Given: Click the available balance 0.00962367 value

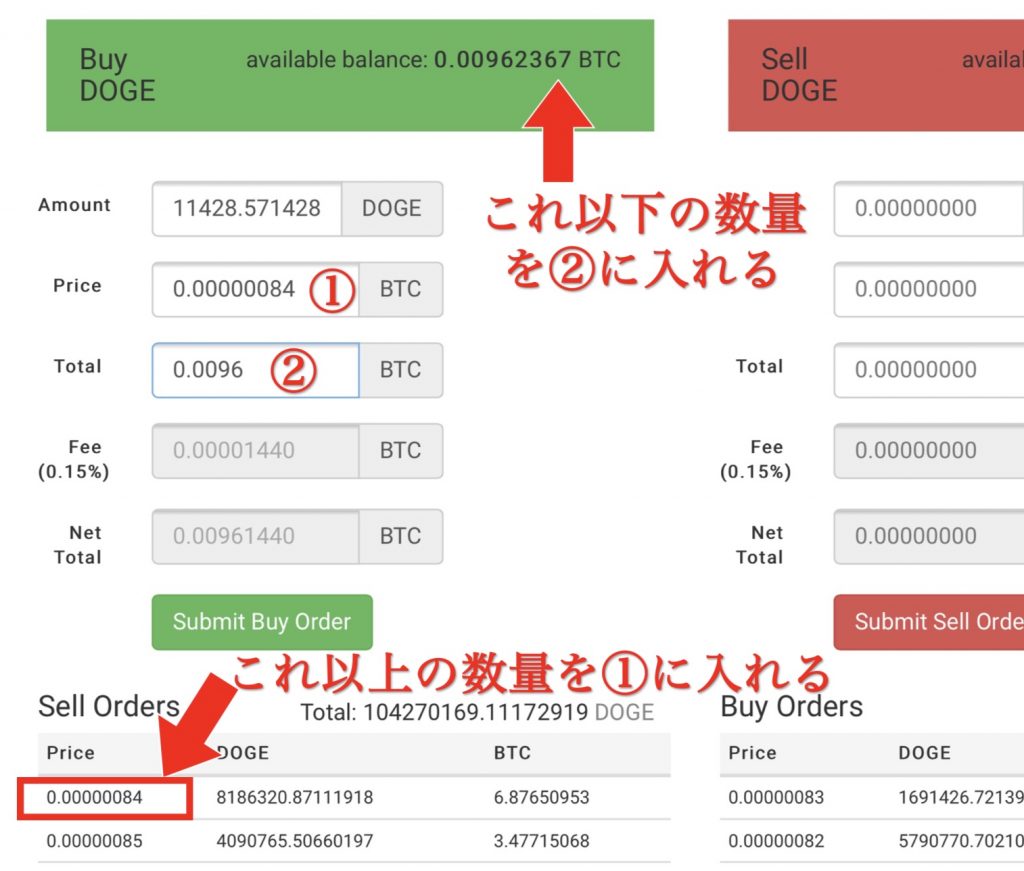Looking at the screenshot, I should click(x=502, y=59).
